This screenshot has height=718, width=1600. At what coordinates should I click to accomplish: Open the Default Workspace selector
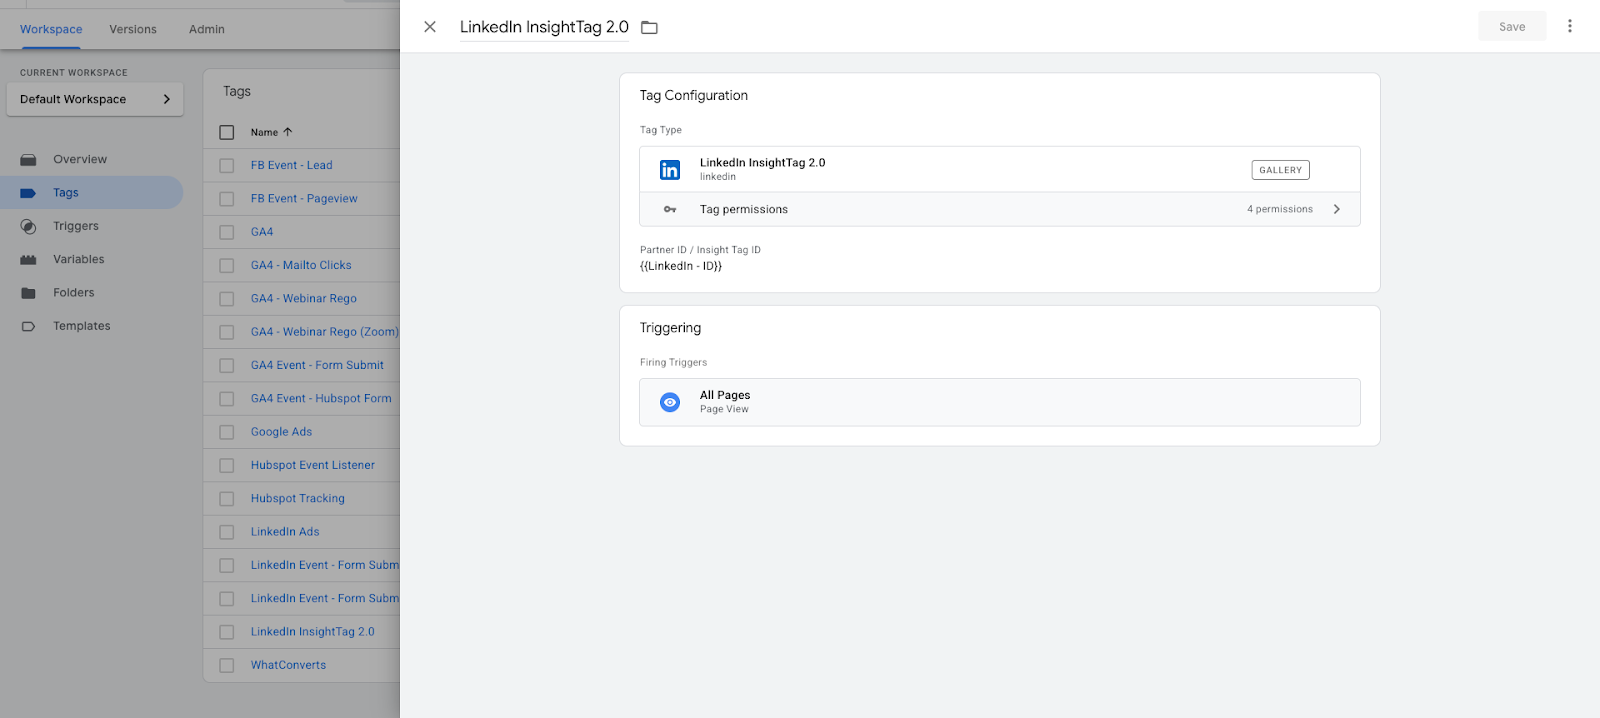click(x=95, y=99)
